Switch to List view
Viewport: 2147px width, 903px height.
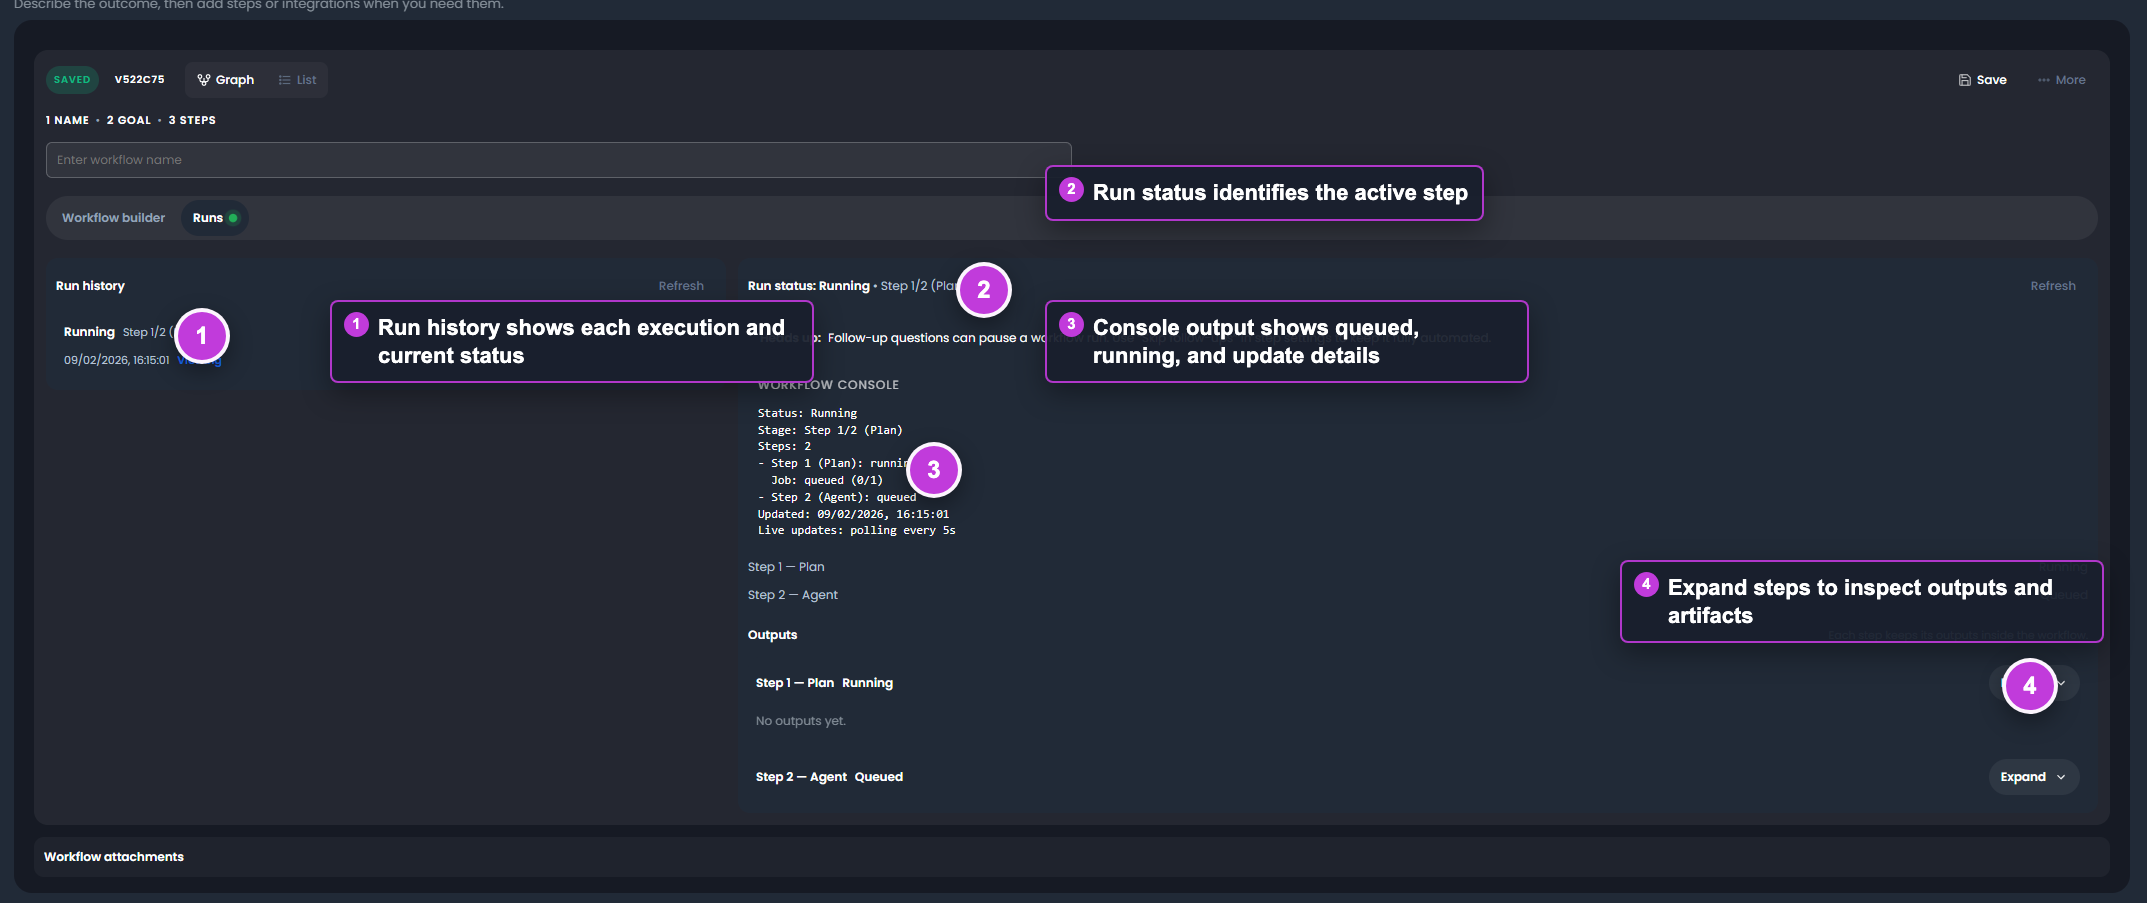click(297, 80)
